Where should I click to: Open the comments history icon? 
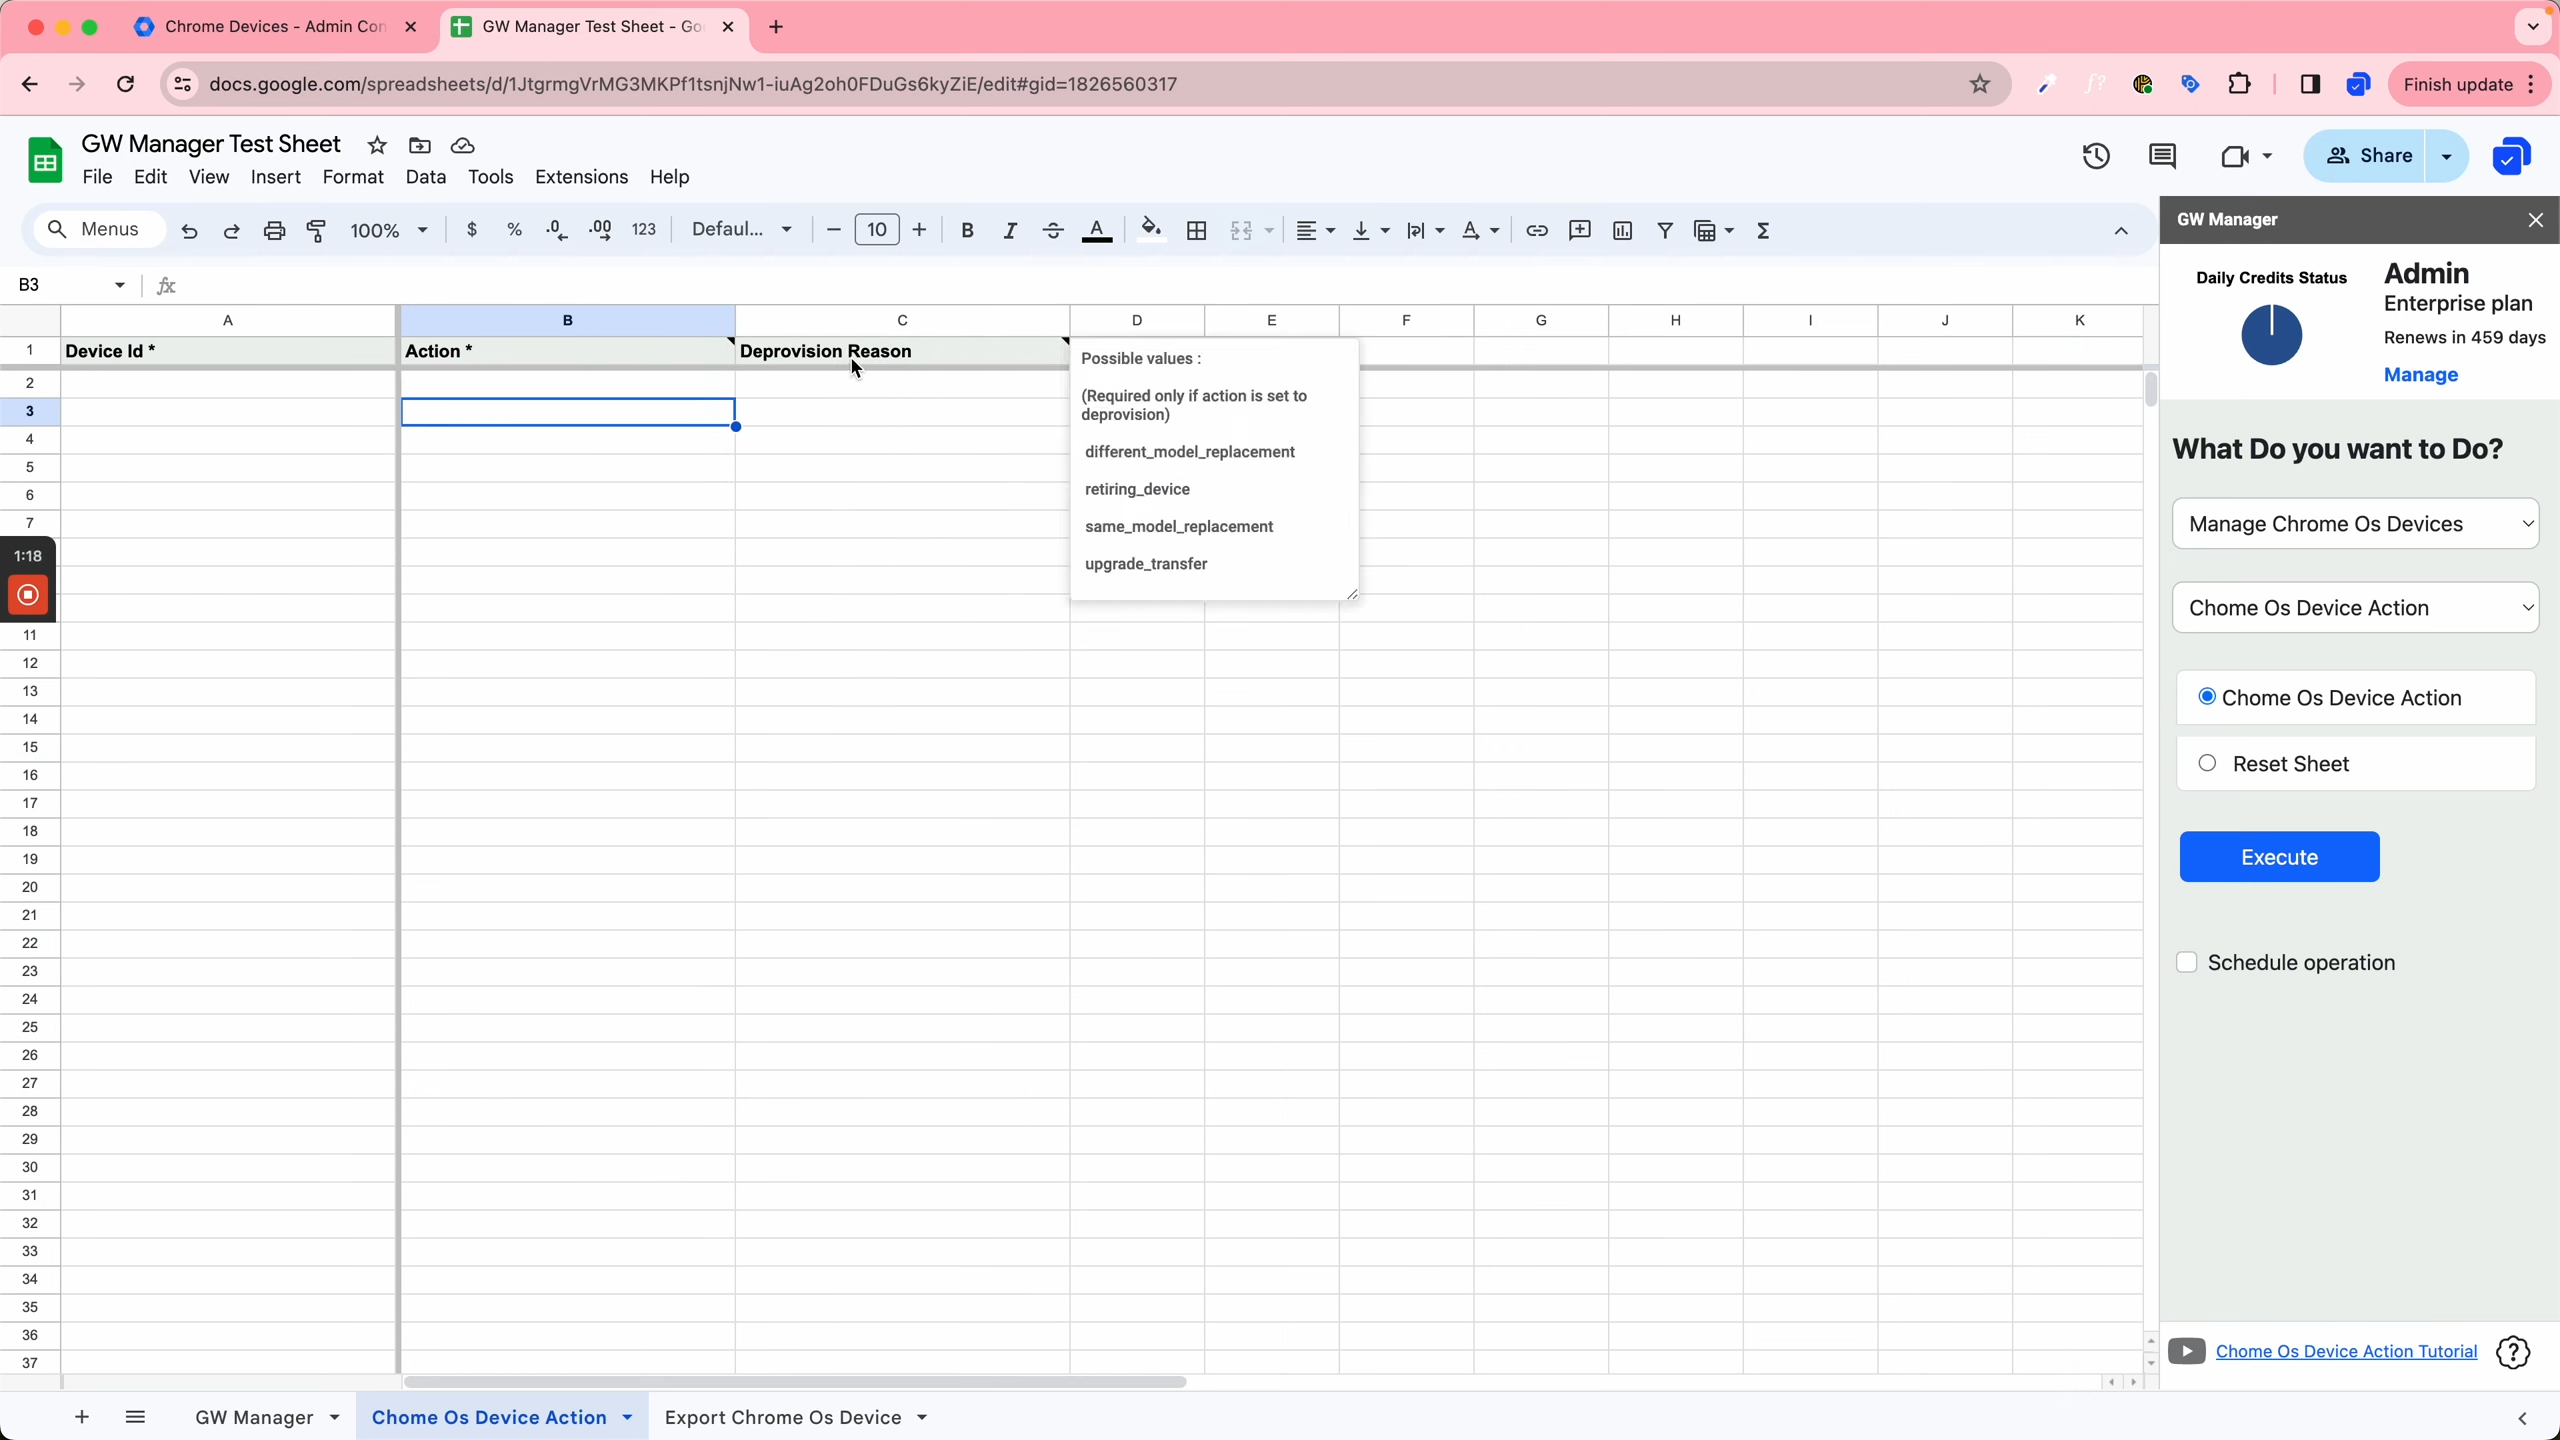(x=2162, y=156)
